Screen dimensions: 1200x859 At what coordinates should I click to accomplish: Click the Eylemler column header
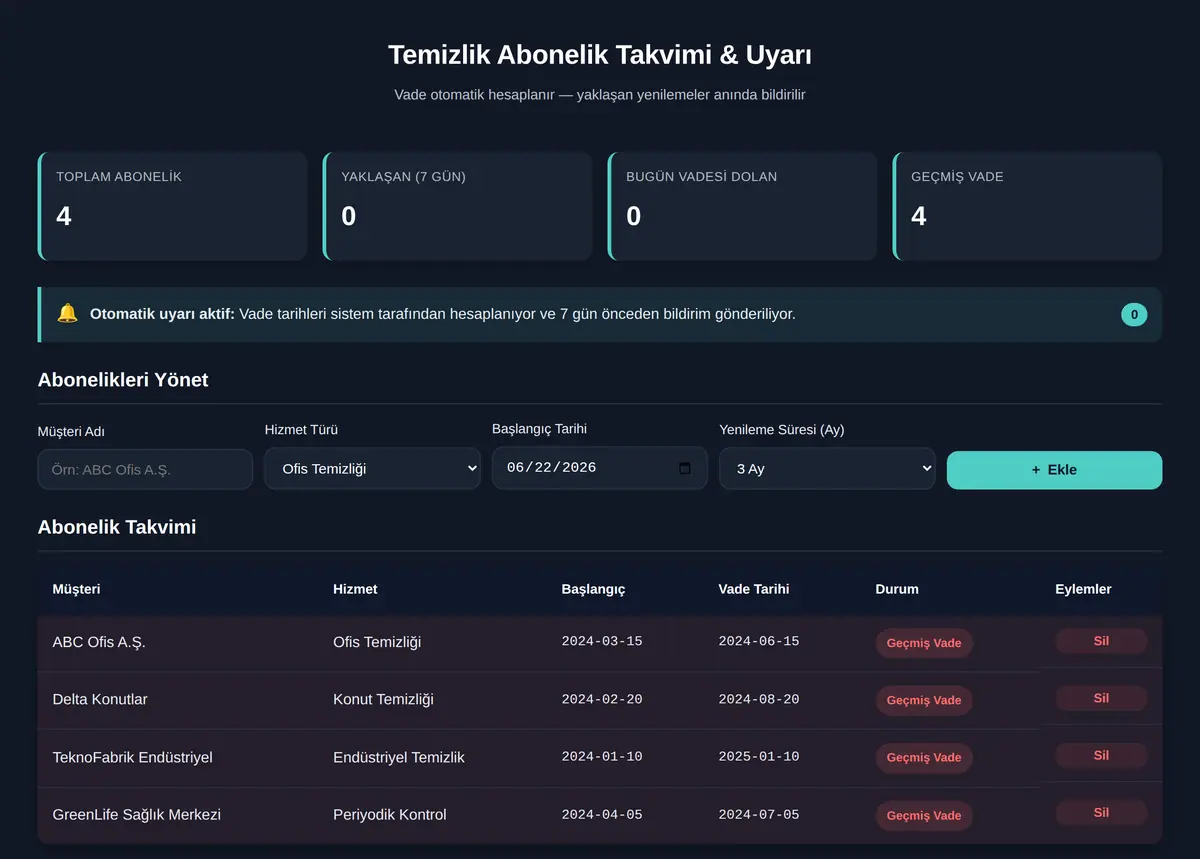[1083, 589]
